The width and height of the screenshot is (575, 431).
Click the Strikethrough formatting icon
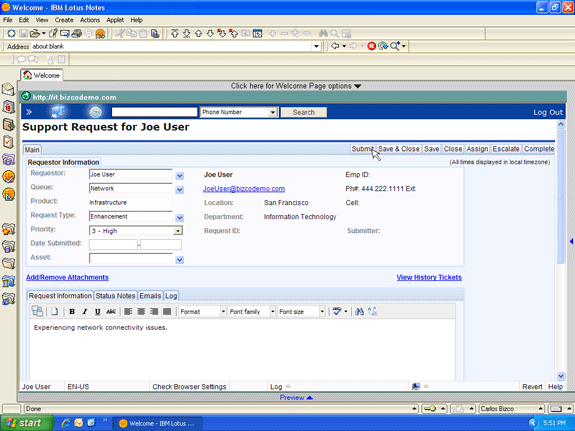(111, 312)
